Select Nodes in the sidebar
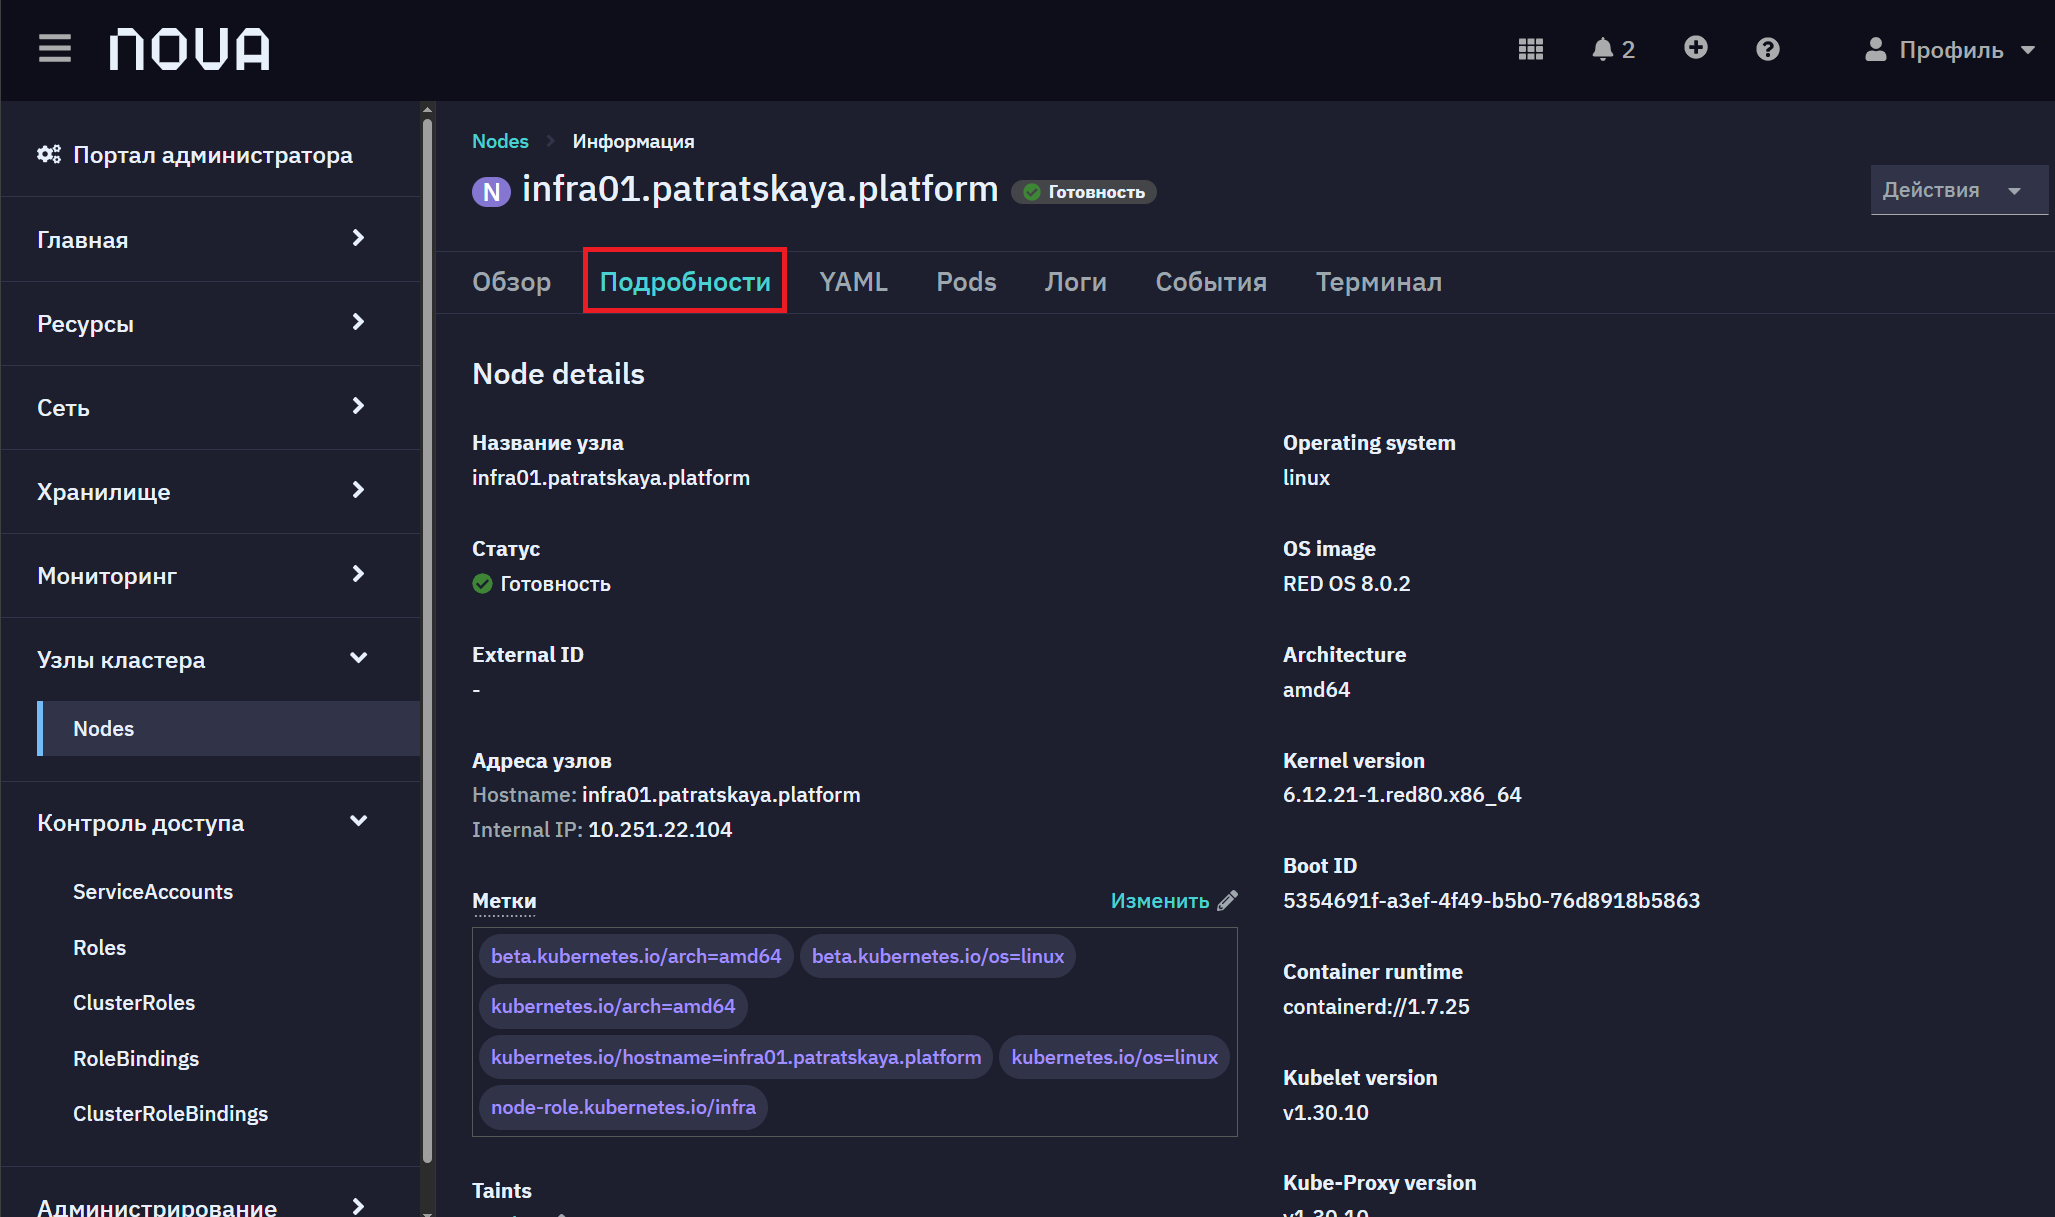Screen dimensions: 2055x1217 [228, 728]
